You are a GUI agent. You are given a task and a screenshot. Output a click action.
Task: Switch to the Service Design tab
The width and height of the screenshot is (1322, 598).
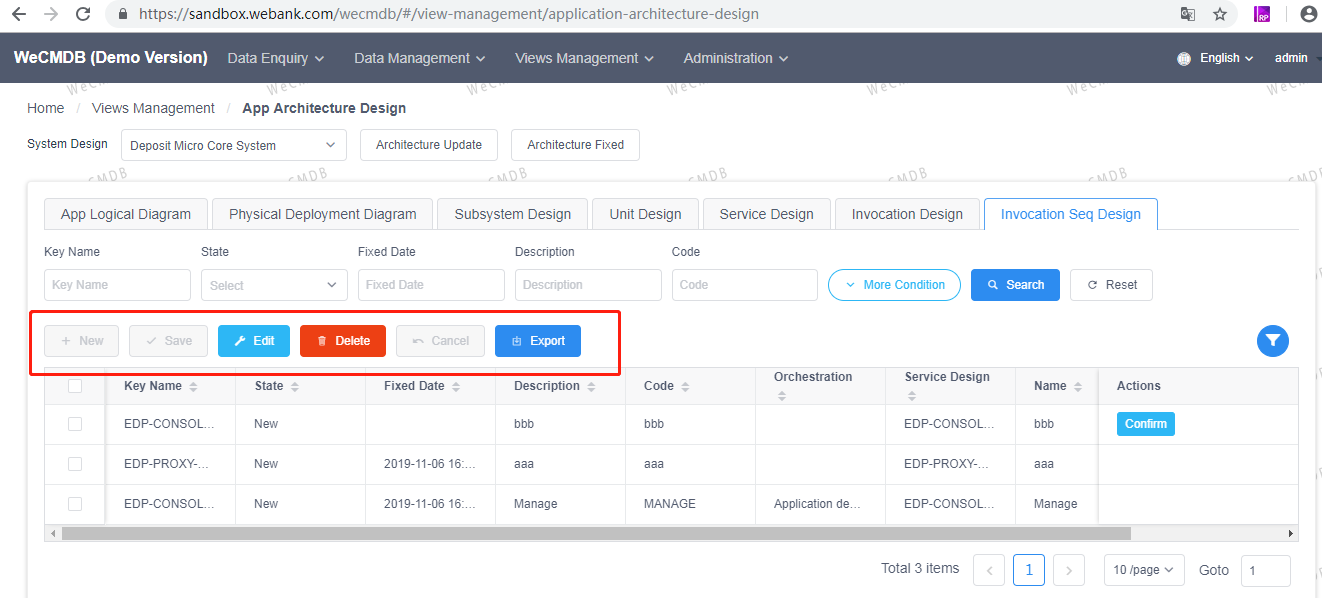[766, 213]
